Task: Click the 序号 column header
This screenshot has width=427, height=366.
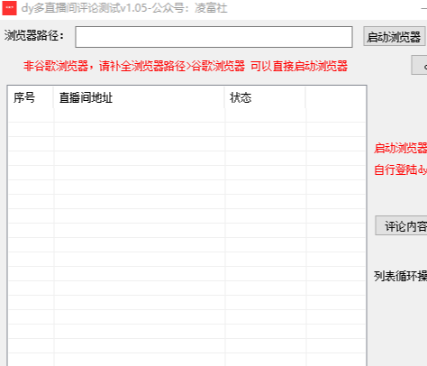Action: click(x=30, y=98)
